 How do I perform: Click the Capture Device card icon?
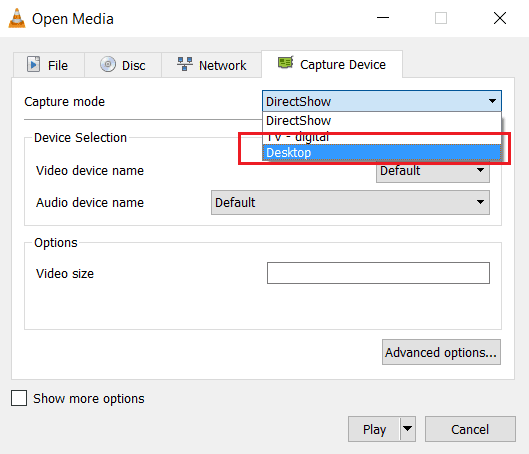coord(285,63)
